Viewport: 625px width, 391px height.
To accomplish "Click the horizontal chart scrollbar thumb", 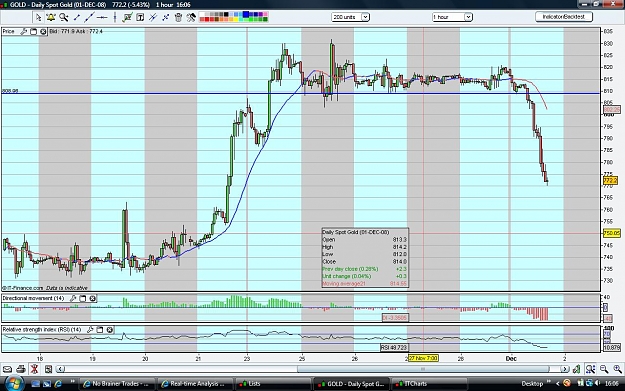I will pyautogui.click(x=422, y=369).
